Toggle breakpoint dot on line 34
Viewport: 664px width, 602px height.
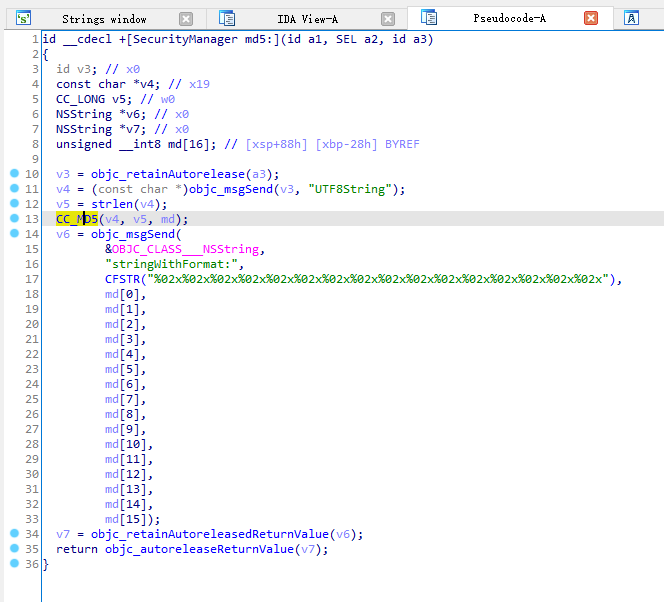point(14,533)
